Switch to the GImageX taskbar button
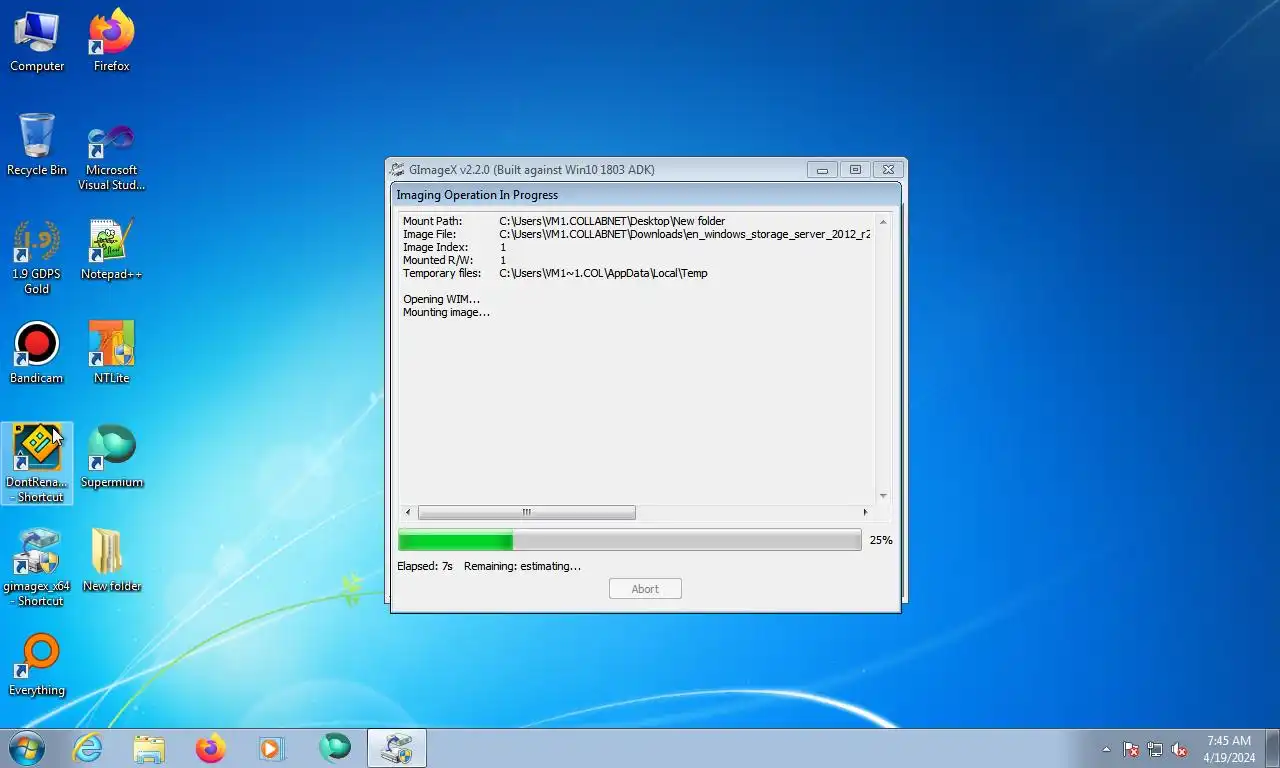The height and width of the screenshot is (768, 1280). tap(397, 748)
